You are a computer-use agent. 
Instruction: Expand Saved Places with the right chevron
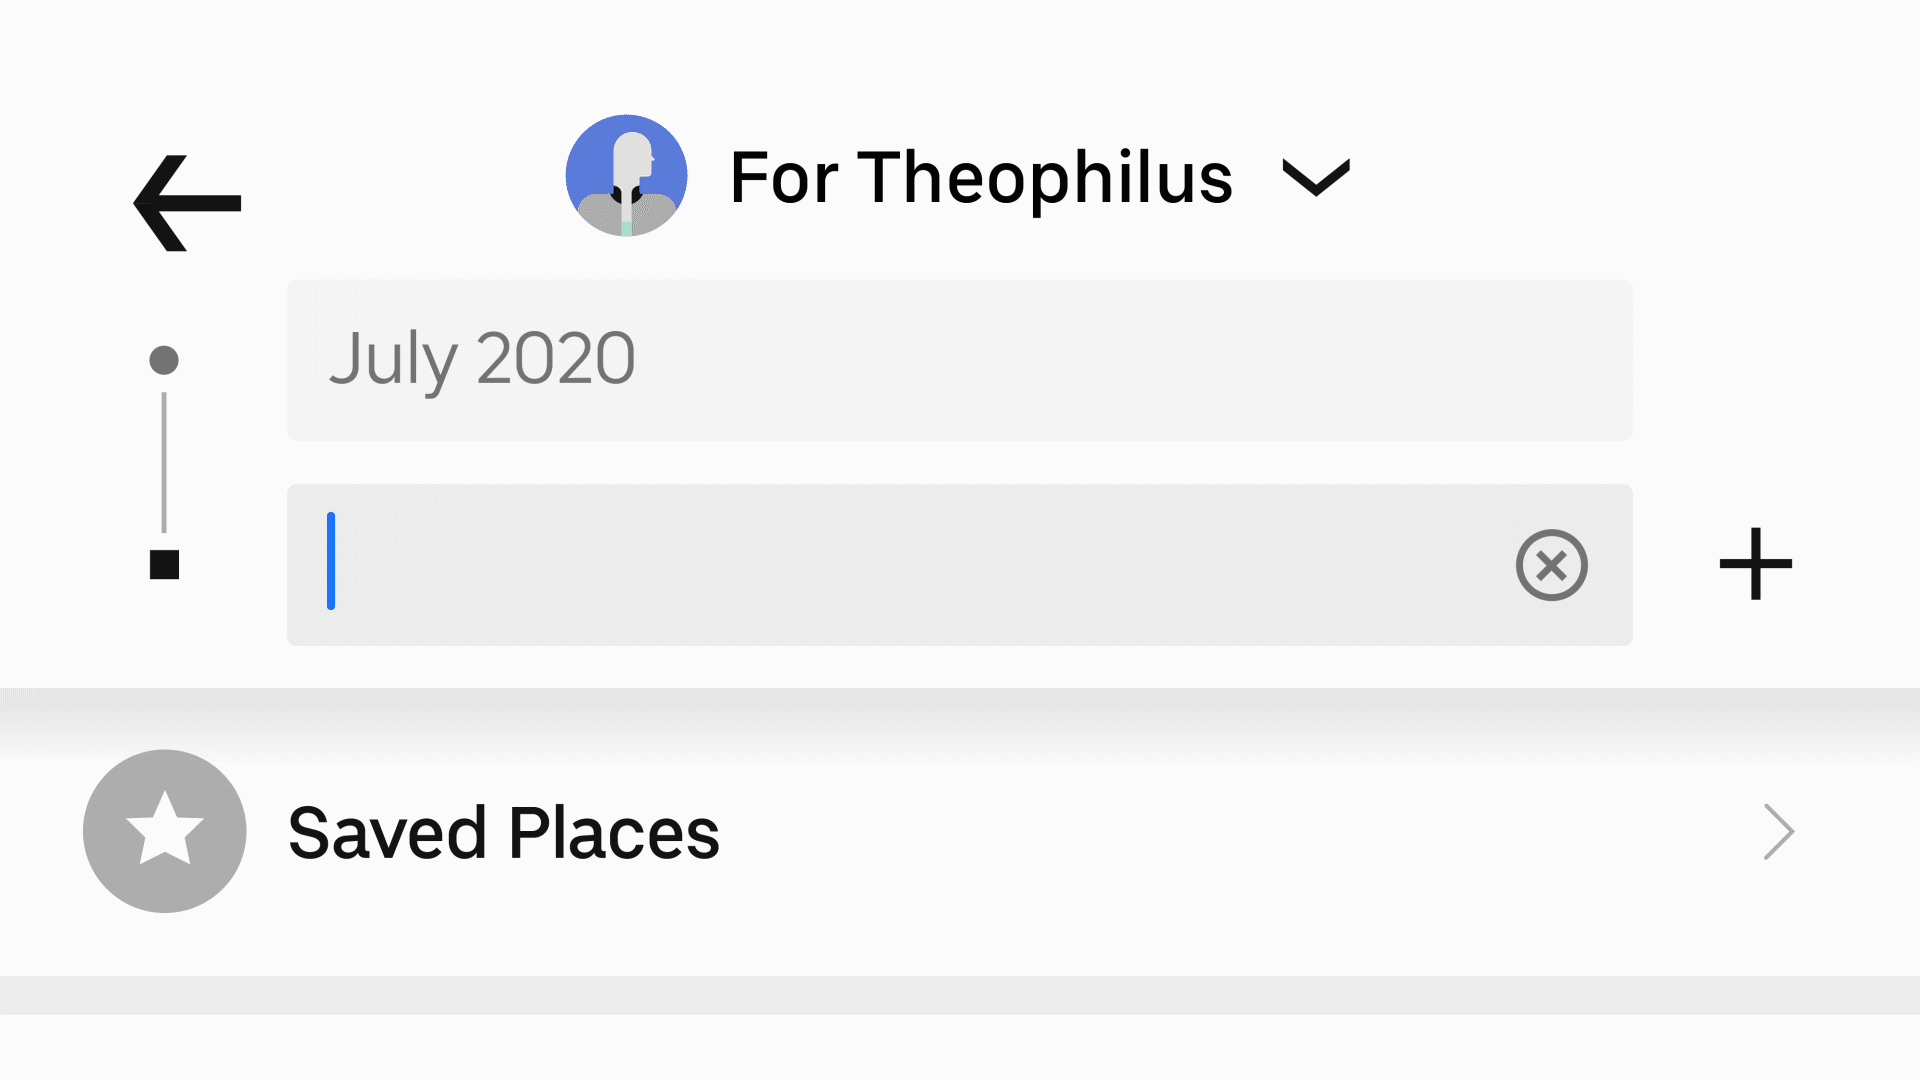point(1777,831)
